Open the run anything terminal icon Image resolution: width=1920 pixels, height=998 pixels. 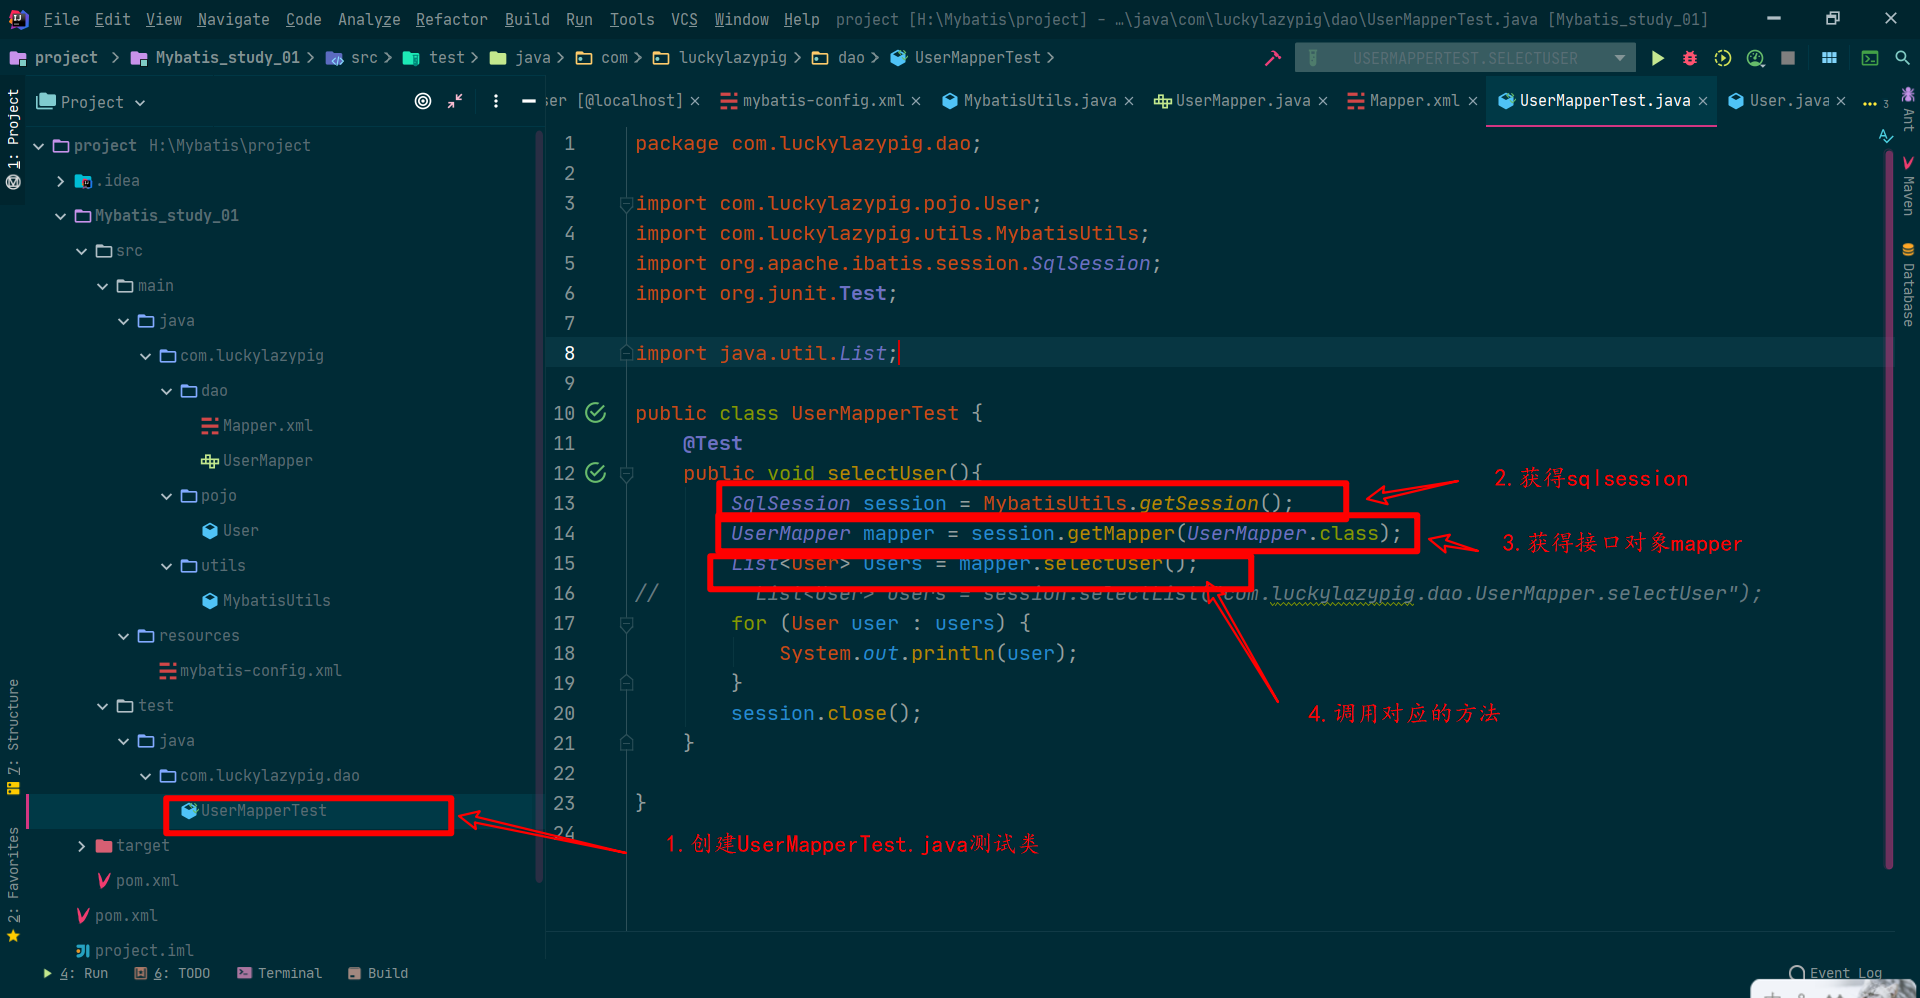(x=1869, y=58)
